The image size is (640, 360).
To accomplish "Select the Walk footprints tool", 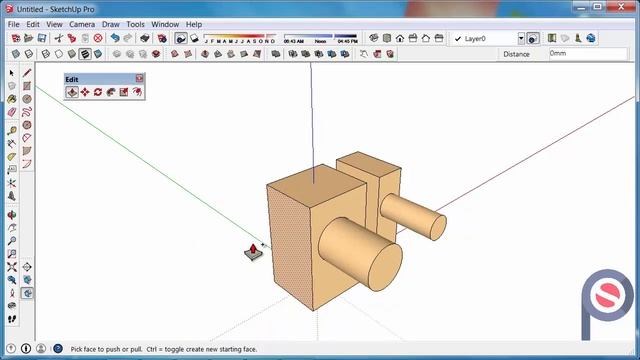I will 11,319.
